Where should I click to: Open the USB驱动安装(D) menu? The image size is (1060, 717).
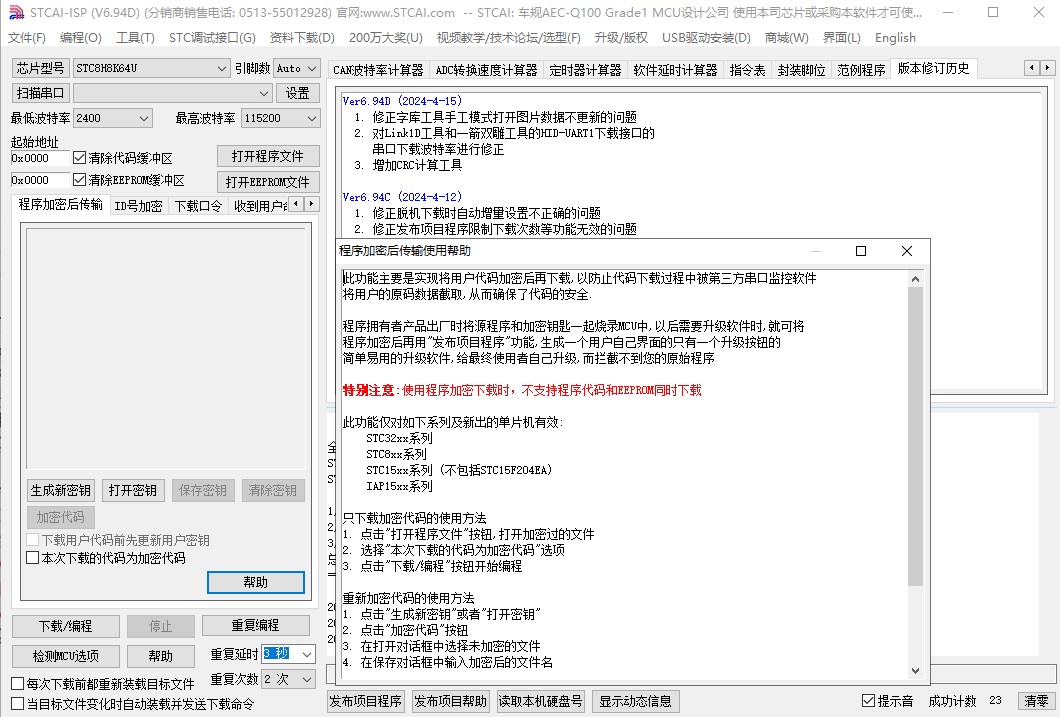pyautogui.click(x=706, y=38)
